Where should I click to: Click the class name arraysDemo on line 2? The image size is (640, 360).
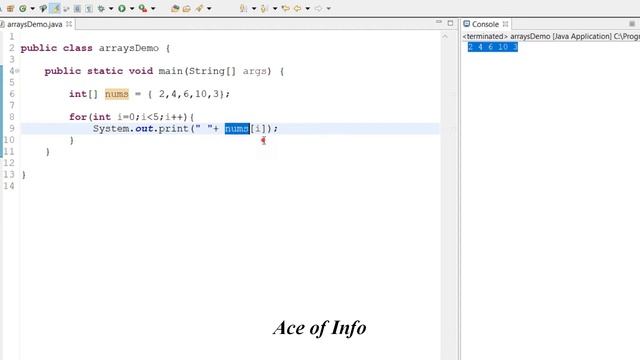(x=129, y=48)
